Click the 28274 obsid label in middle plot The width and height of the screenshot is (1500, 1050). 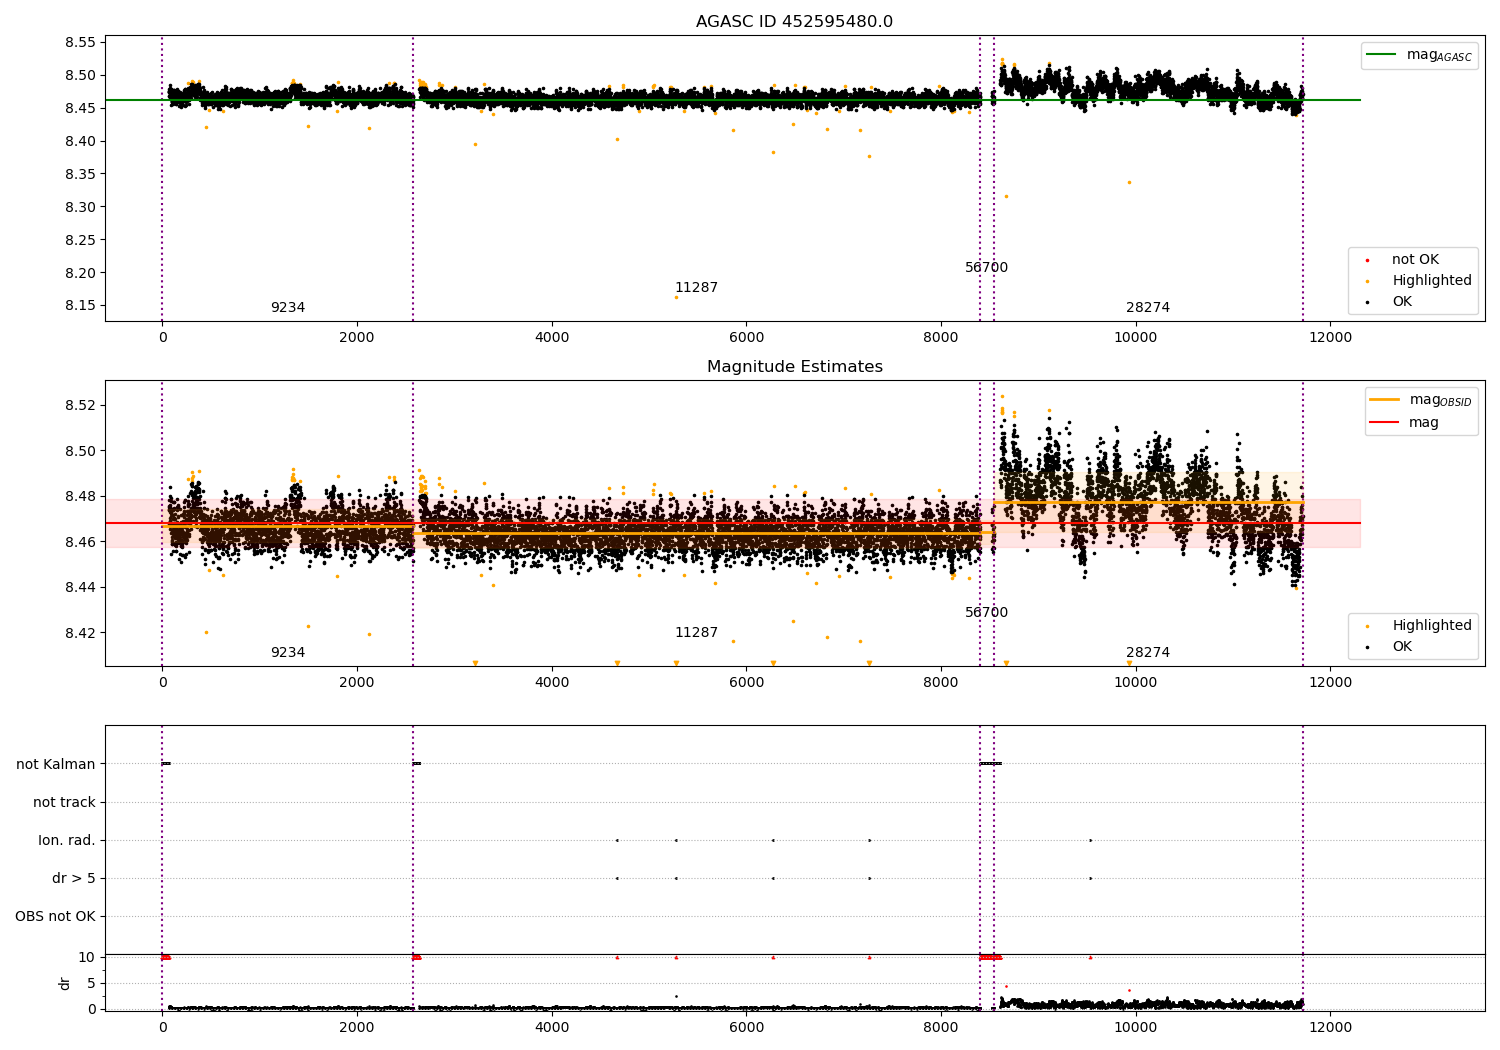[x=1148, y=653]
